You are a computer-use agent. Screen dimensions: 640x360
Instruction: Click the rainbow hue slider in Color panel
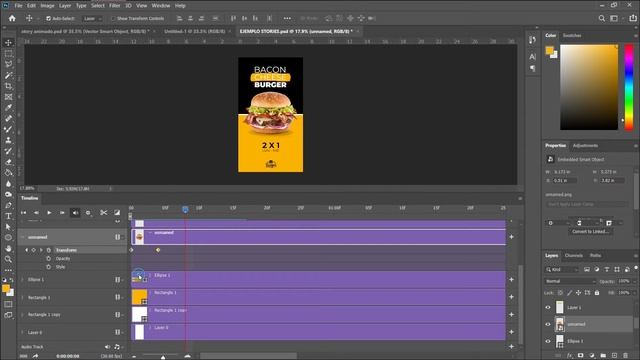(x=629, y=87)
